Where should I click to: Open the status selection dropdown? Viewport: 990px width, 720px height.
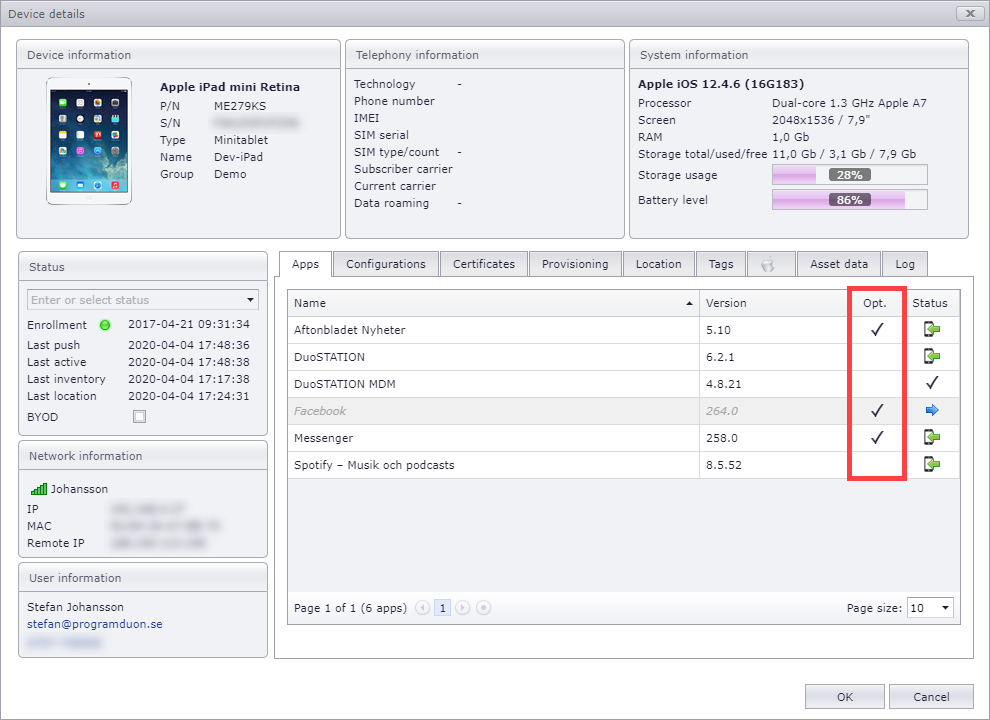(x=250, y=299)
